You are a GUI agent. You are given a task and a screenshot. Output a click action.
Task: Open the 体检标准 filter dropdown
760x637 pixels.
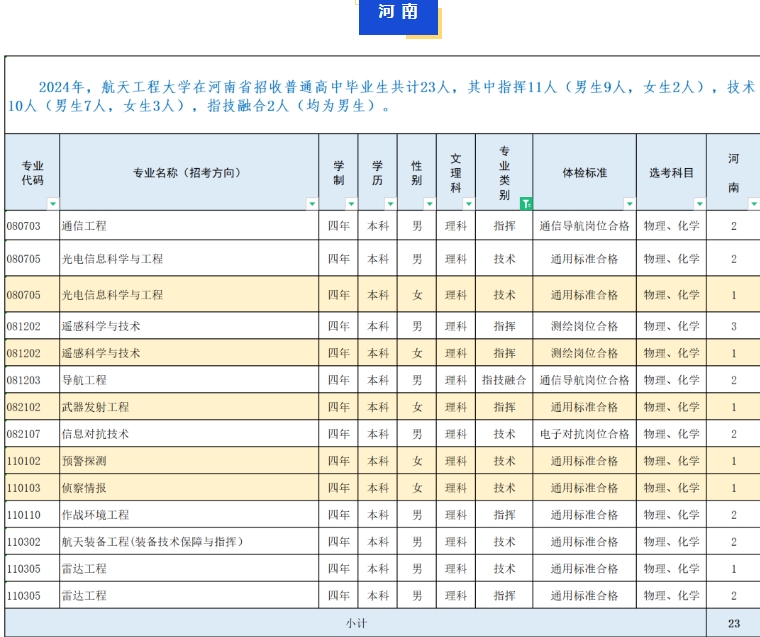629,204
